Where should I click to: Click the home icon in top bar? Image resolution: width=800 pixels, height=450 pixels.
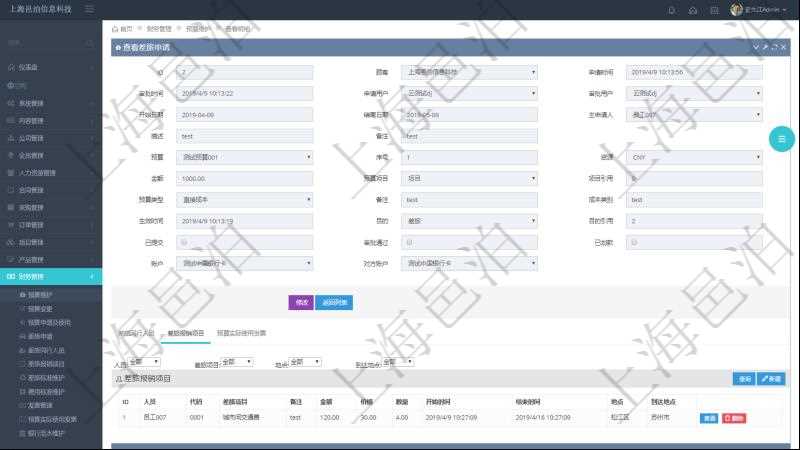(x=692, y=10)
